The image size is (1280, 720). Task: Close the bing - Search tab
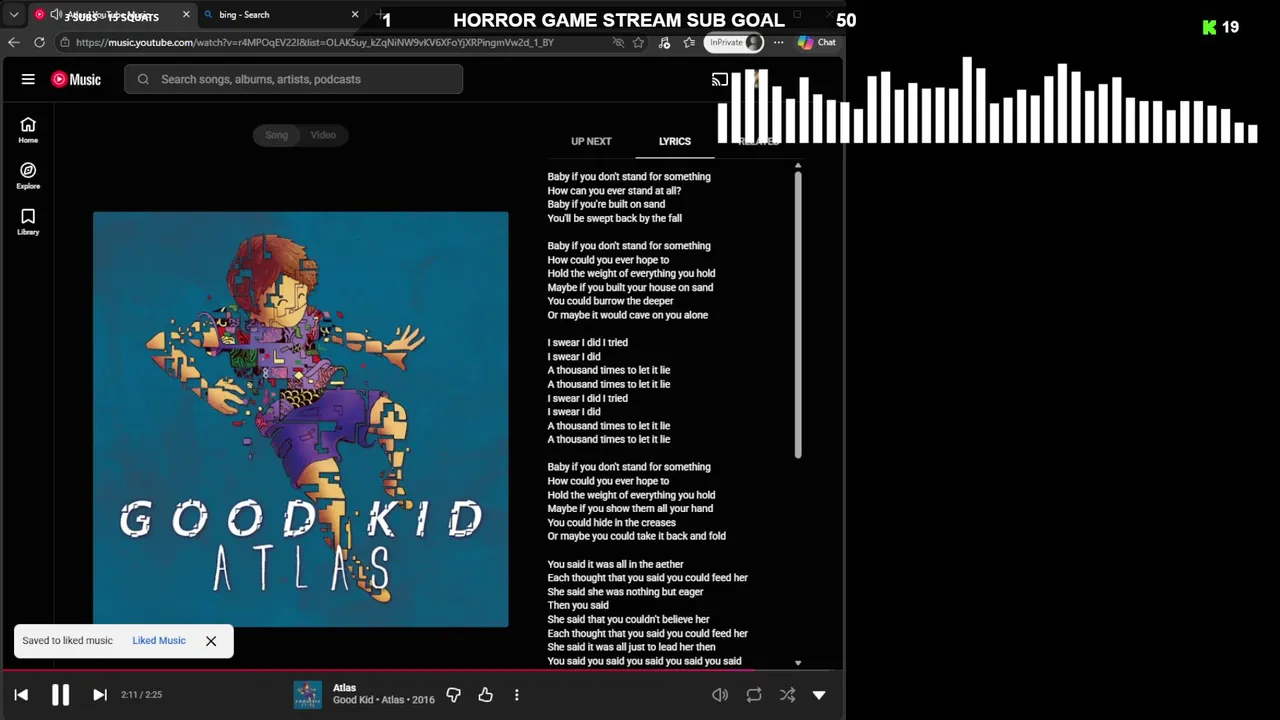[x=355, y=15]
